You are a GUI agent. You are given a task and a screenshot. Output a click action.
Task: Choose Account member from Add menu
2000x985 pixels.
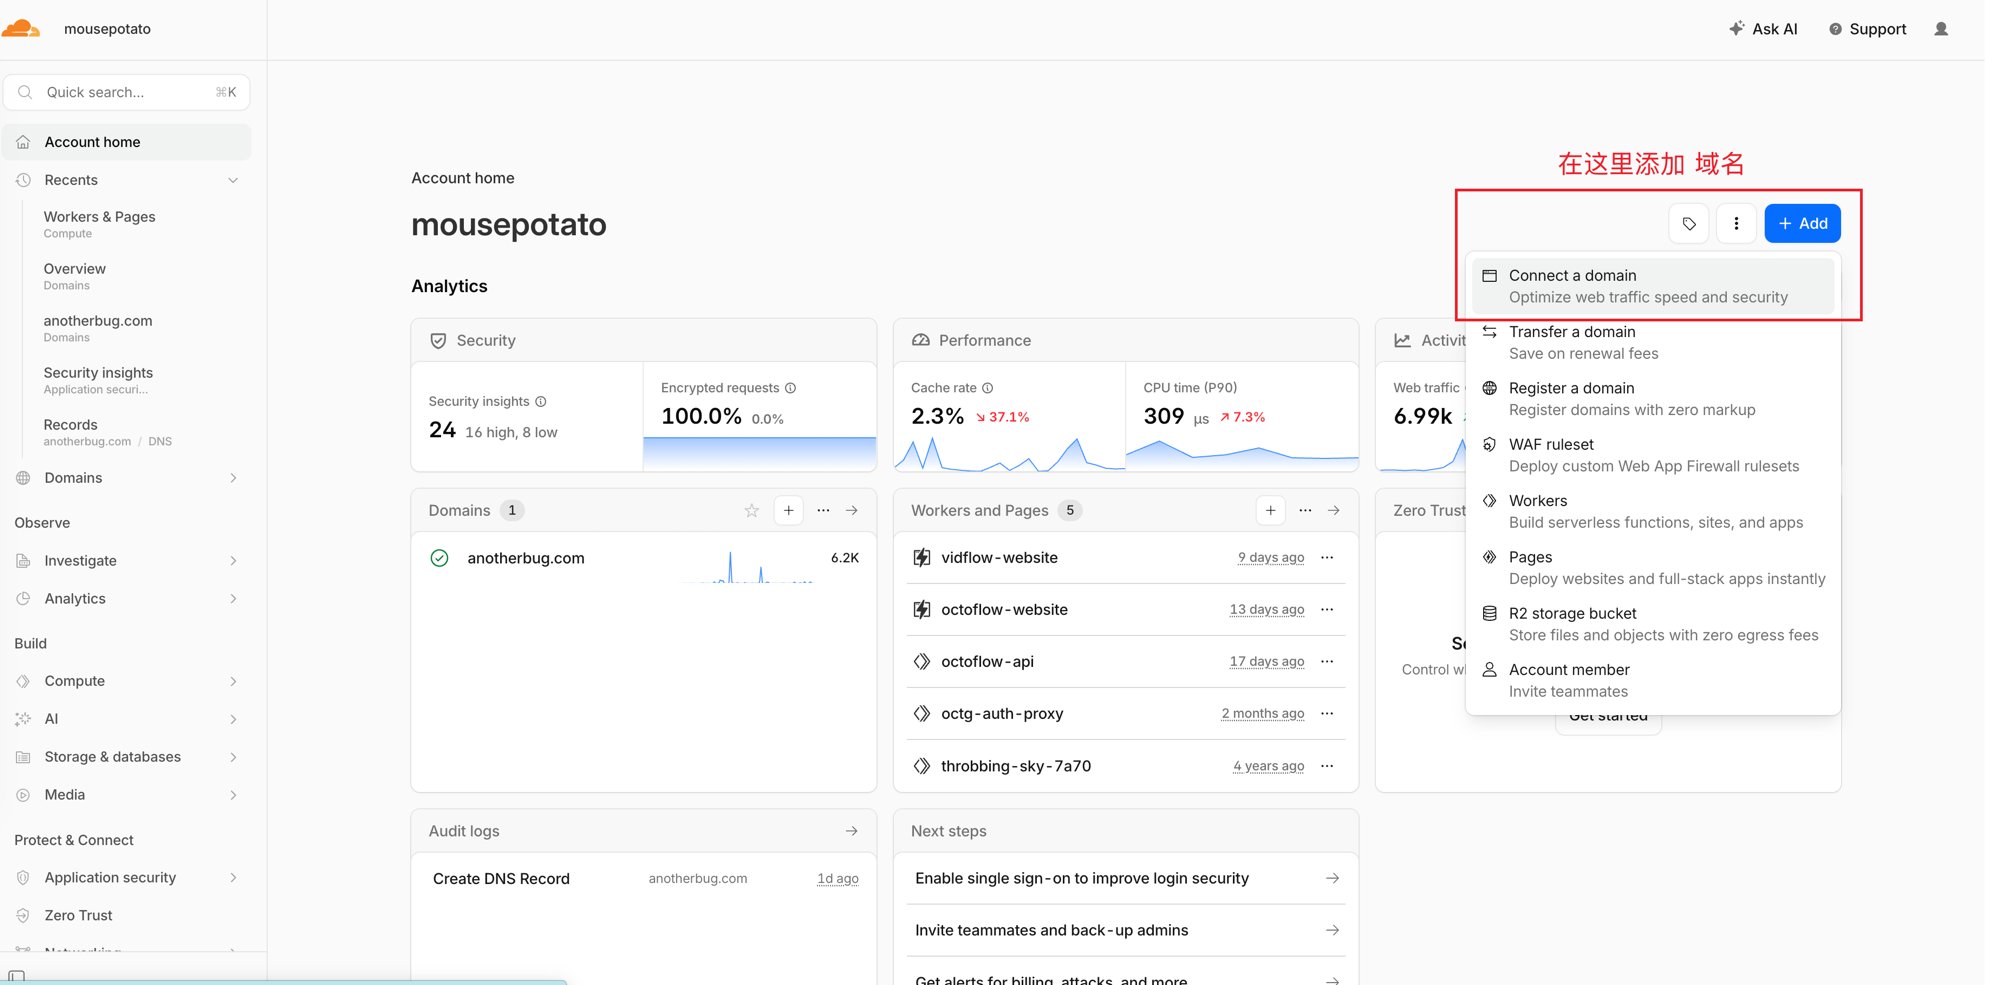tap(1652, 680)
